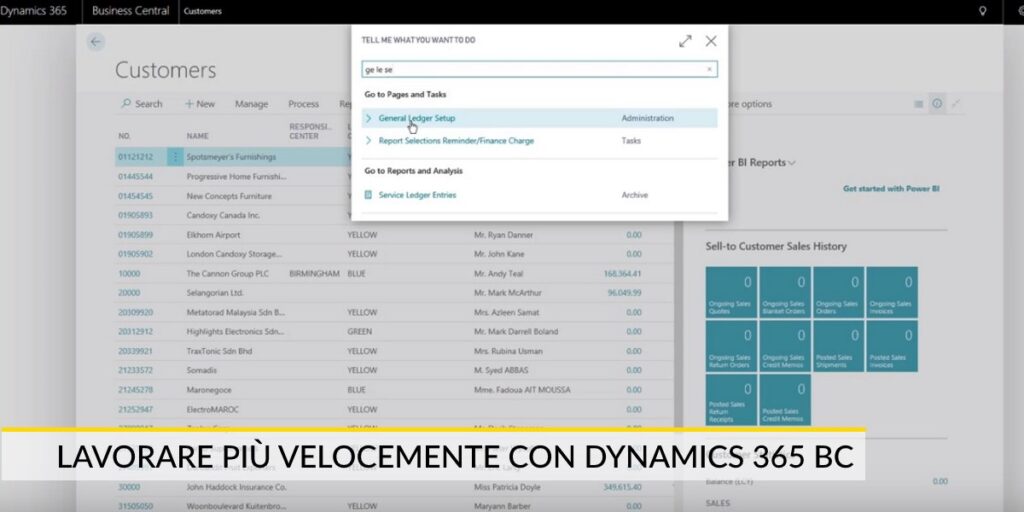1024x512 pixels.
Task: Open the Manage menu
Action: (x=251, y=104)
